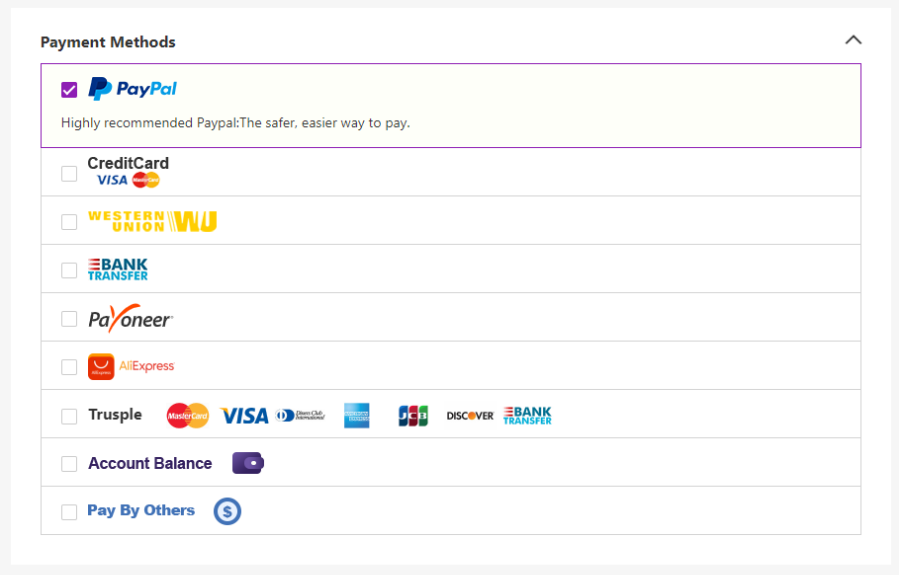The width and height of the screenshot is (899, 575).
Task: Select the Pay By Others checkbox
Action: (69, 512)
